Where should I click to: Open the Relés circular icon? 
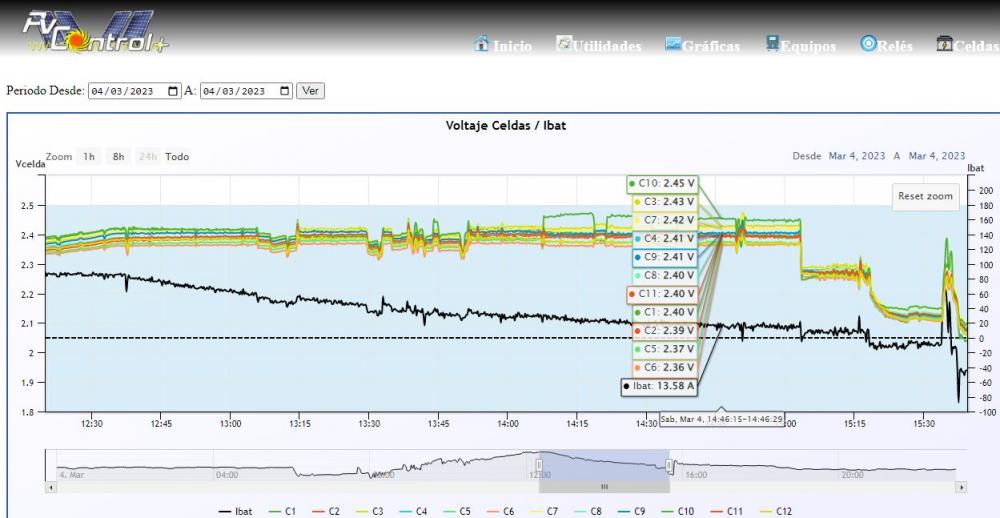[868, 43]
